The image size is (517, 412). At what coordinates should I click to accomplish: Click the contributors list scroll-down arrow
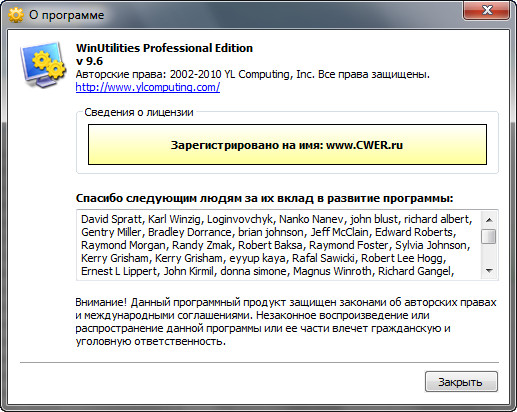coord(489,271)
